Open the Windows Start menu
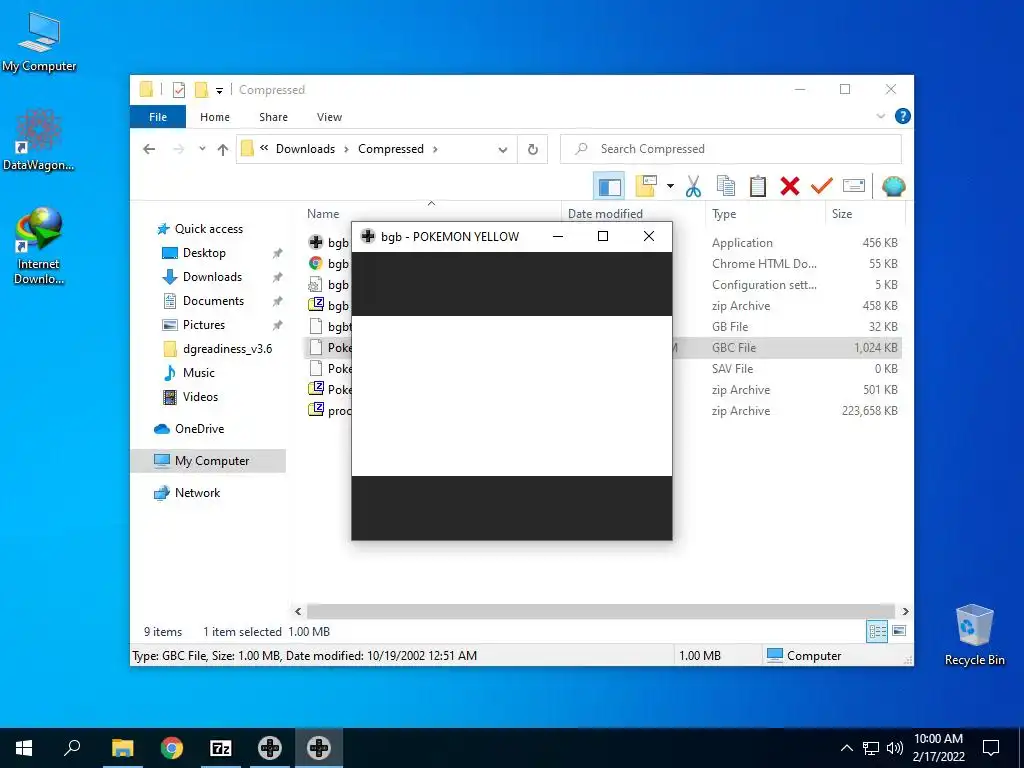This screenshot has width=1024, height=768. pos(24,748)
